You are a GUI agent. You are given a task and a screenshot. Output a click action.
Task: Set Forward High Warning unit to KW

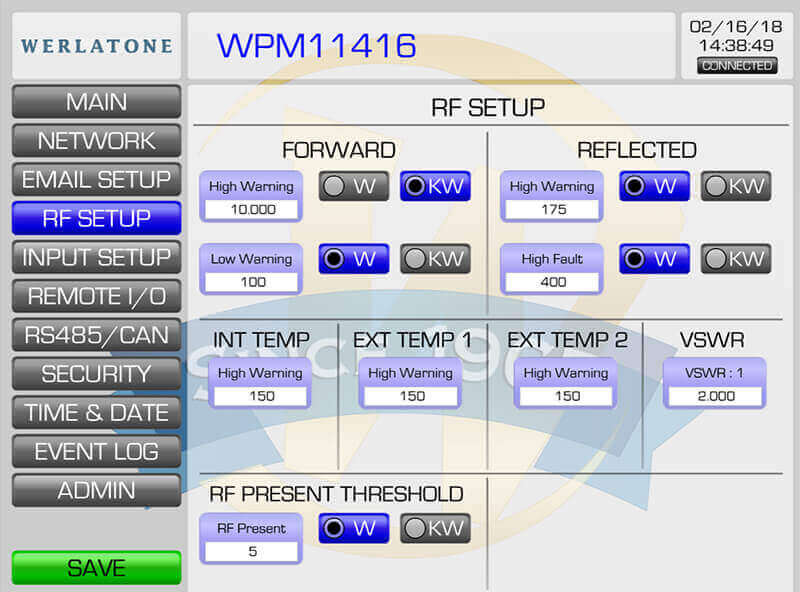pyautogui.click(x=435, y=186)
